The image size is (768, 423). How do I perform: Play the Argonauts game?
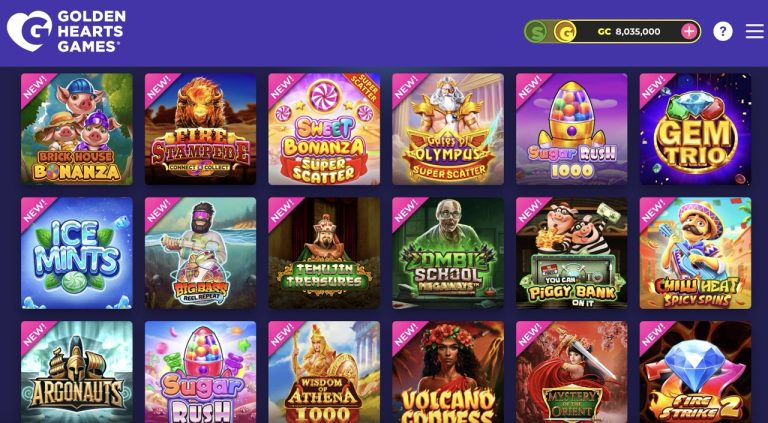point(77,372)
